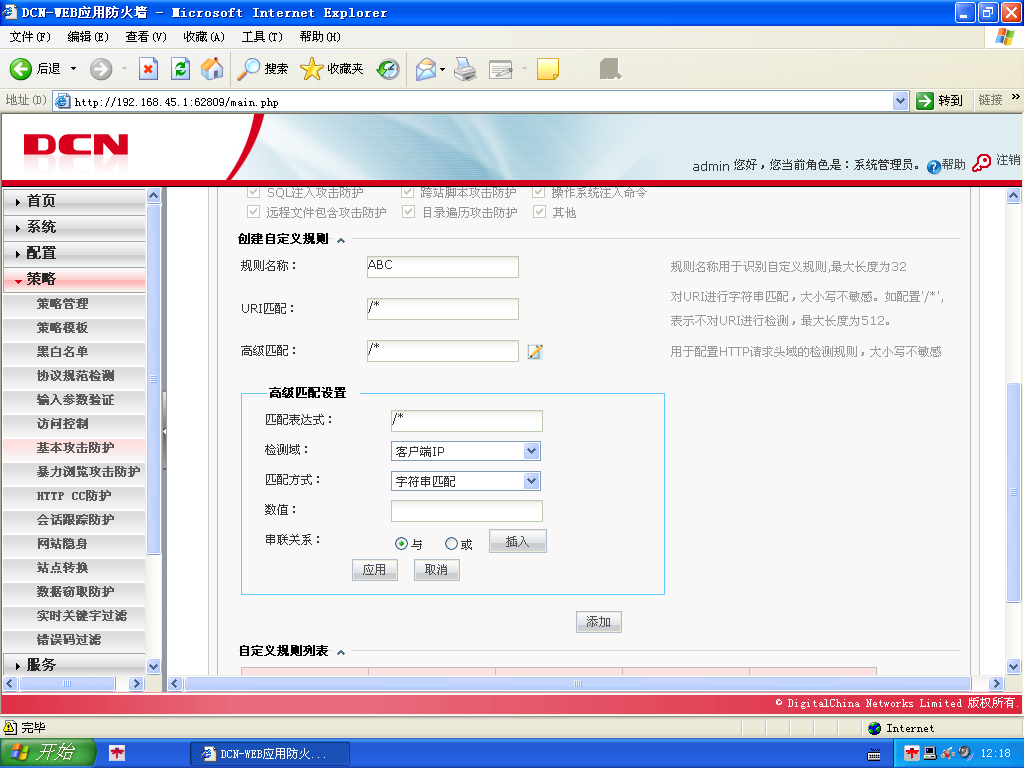The image size is (1024, 768).
Task: Click the quick launch red icon in taskbar
Action: 116,753
